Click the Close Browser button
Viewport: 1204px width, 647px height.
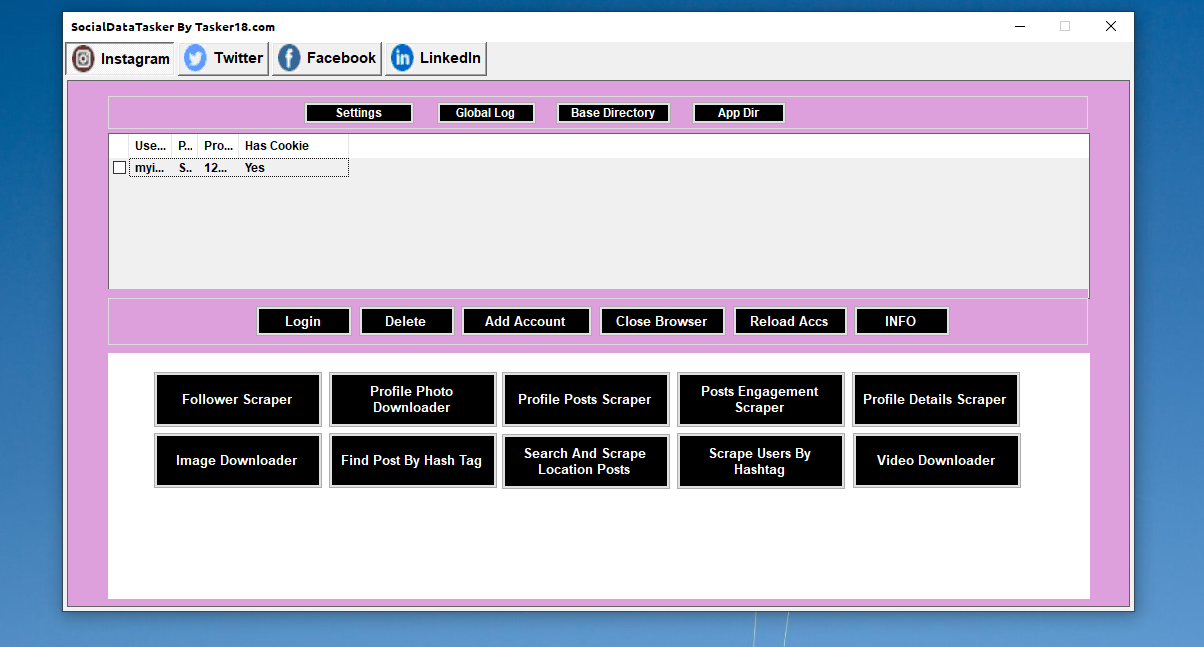(x=662, y=321)
